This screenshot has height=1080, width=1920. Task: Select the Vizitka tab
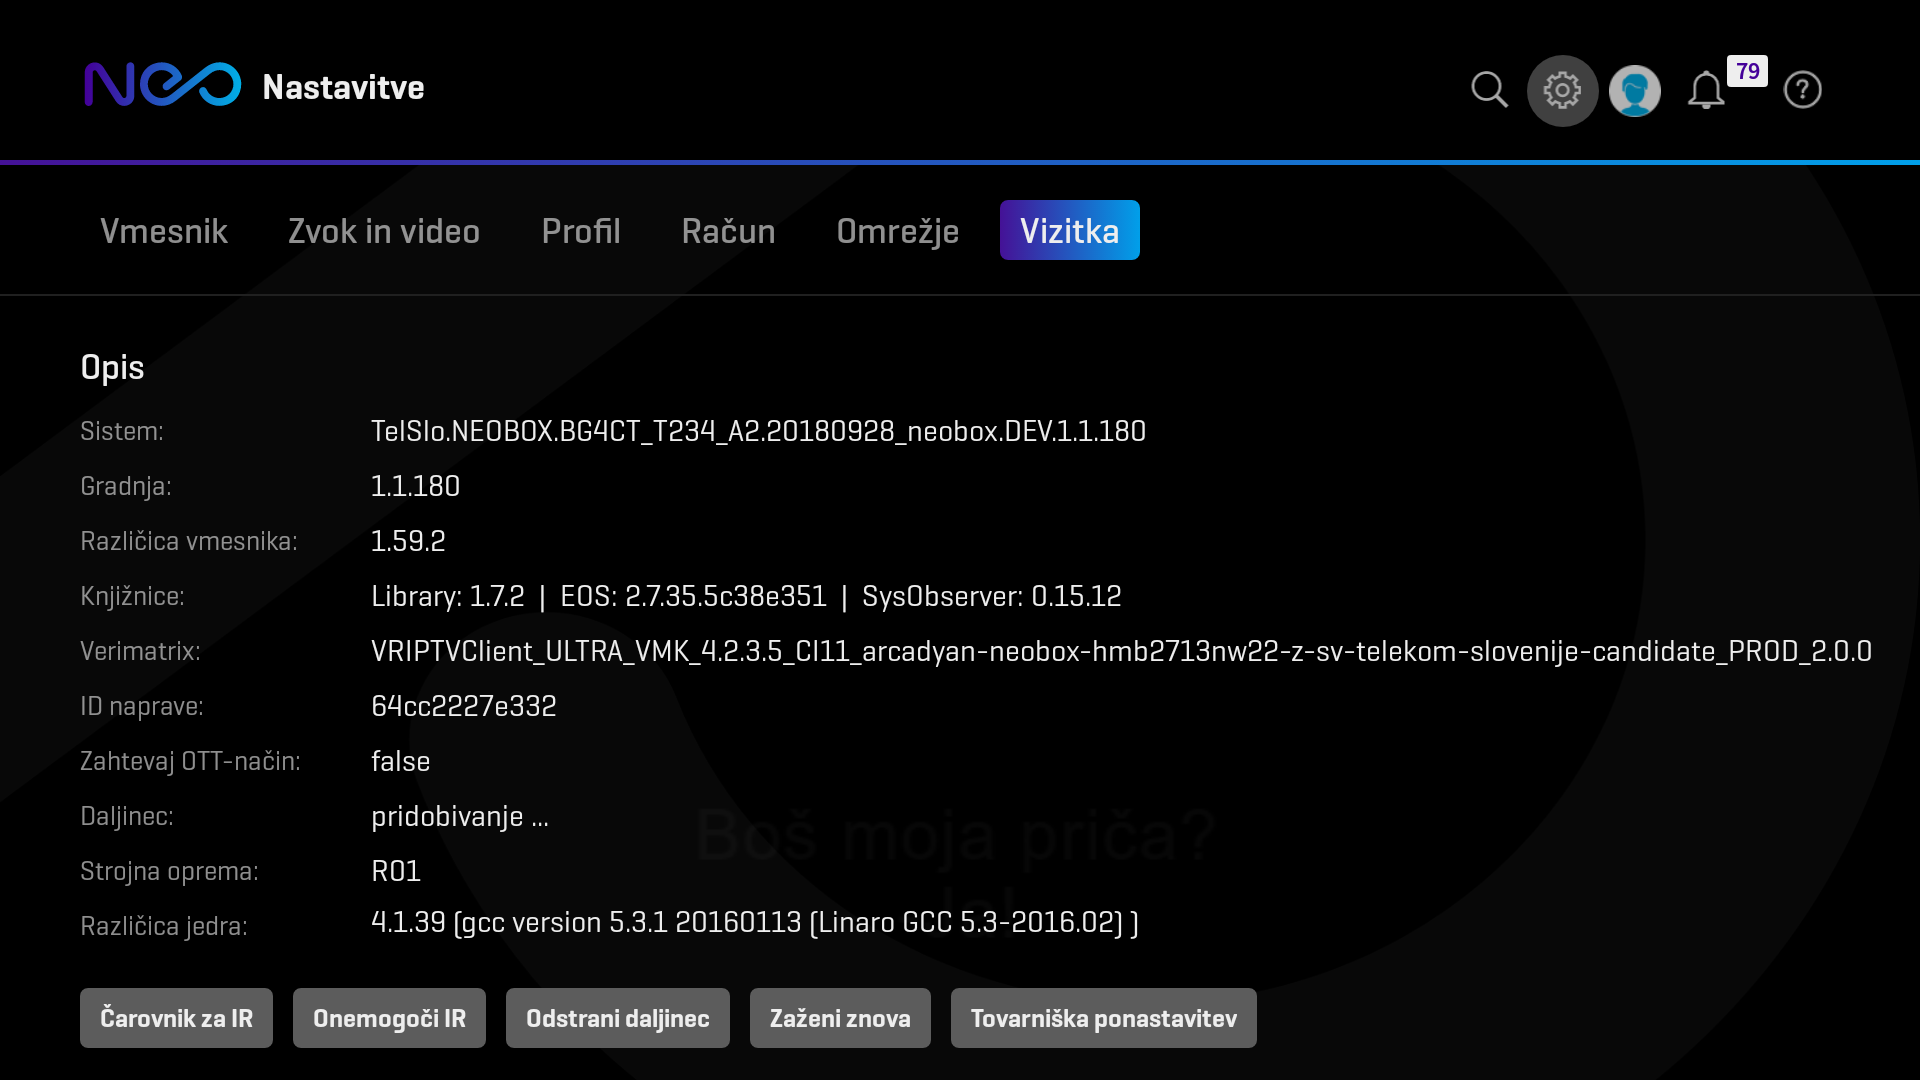click(1069, 230)
